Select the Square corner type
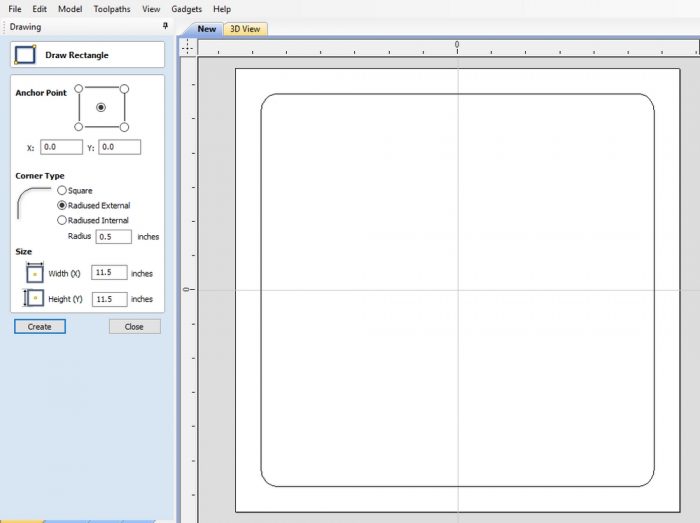This screenshot has height=523, width=700. point(62,190)
